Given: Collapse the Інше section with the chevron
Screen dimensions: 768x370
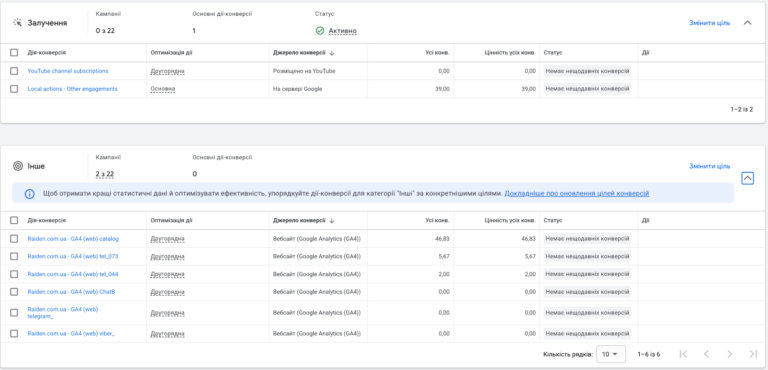Looking at the screenshot, I should (748, 178).
